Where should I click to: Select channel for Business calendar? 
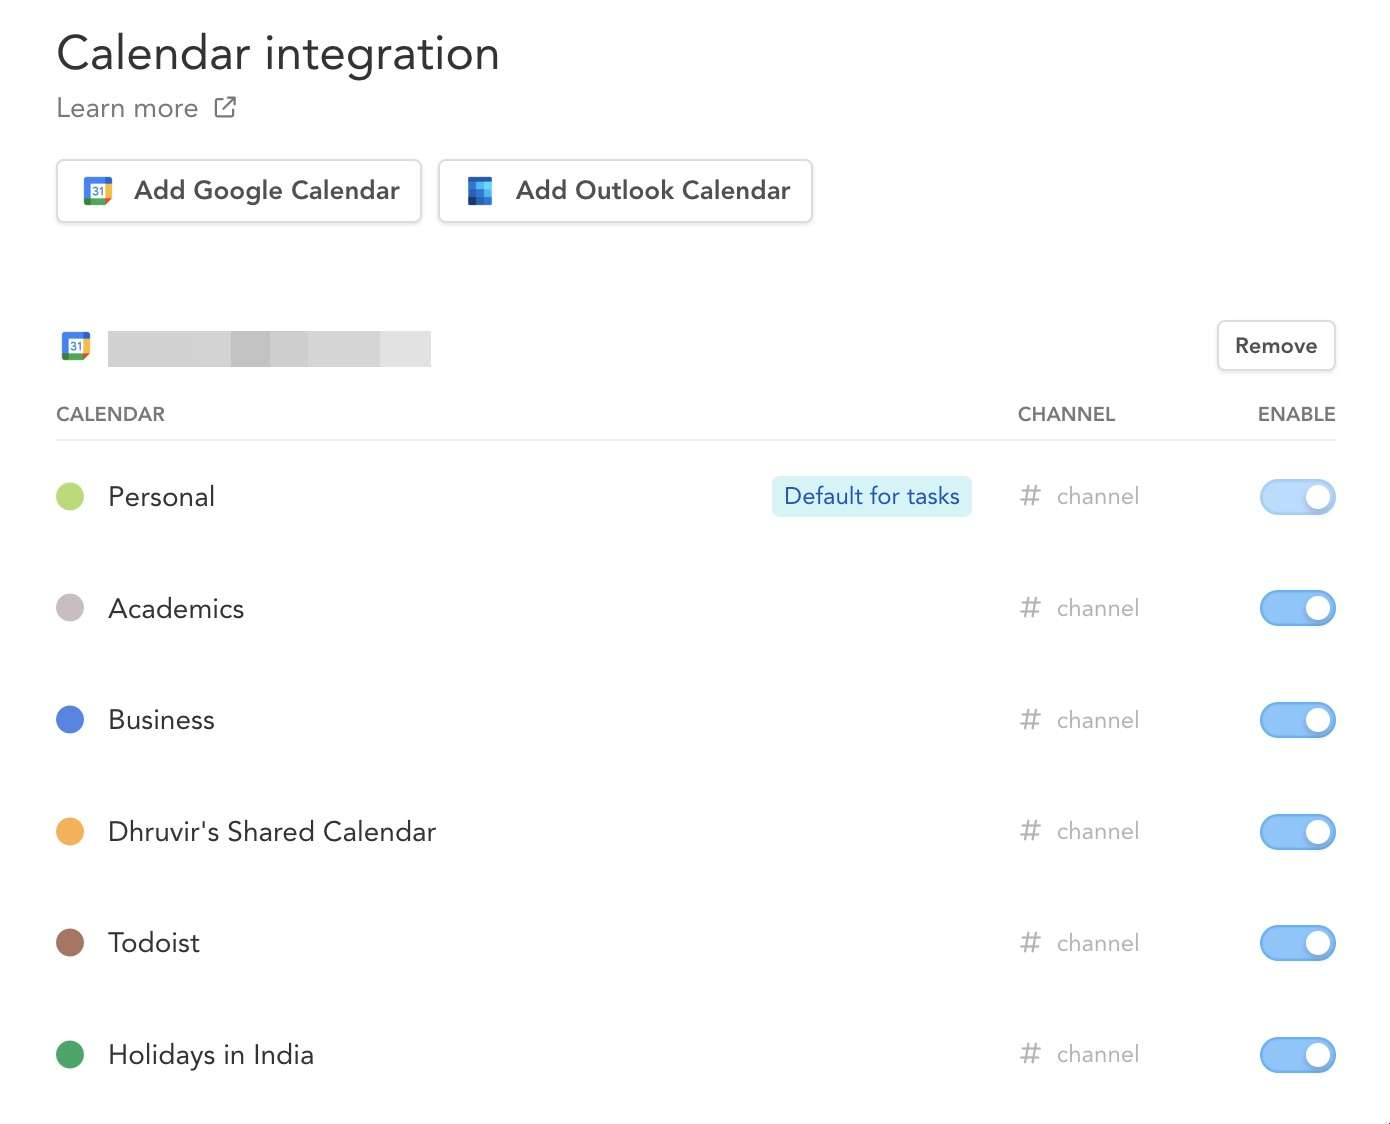tap(1080, 720)
